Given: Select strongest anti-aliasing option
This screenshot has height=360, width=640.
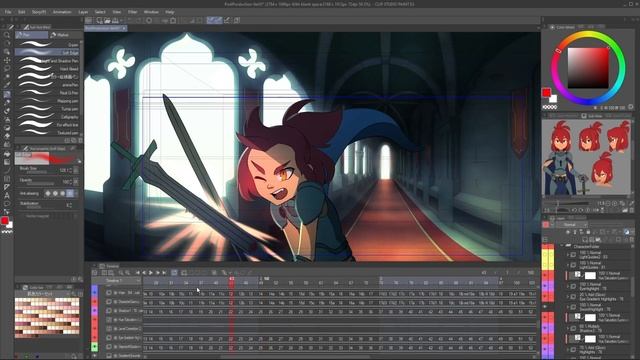Looking at the screenshot, I should pos(70,193).
